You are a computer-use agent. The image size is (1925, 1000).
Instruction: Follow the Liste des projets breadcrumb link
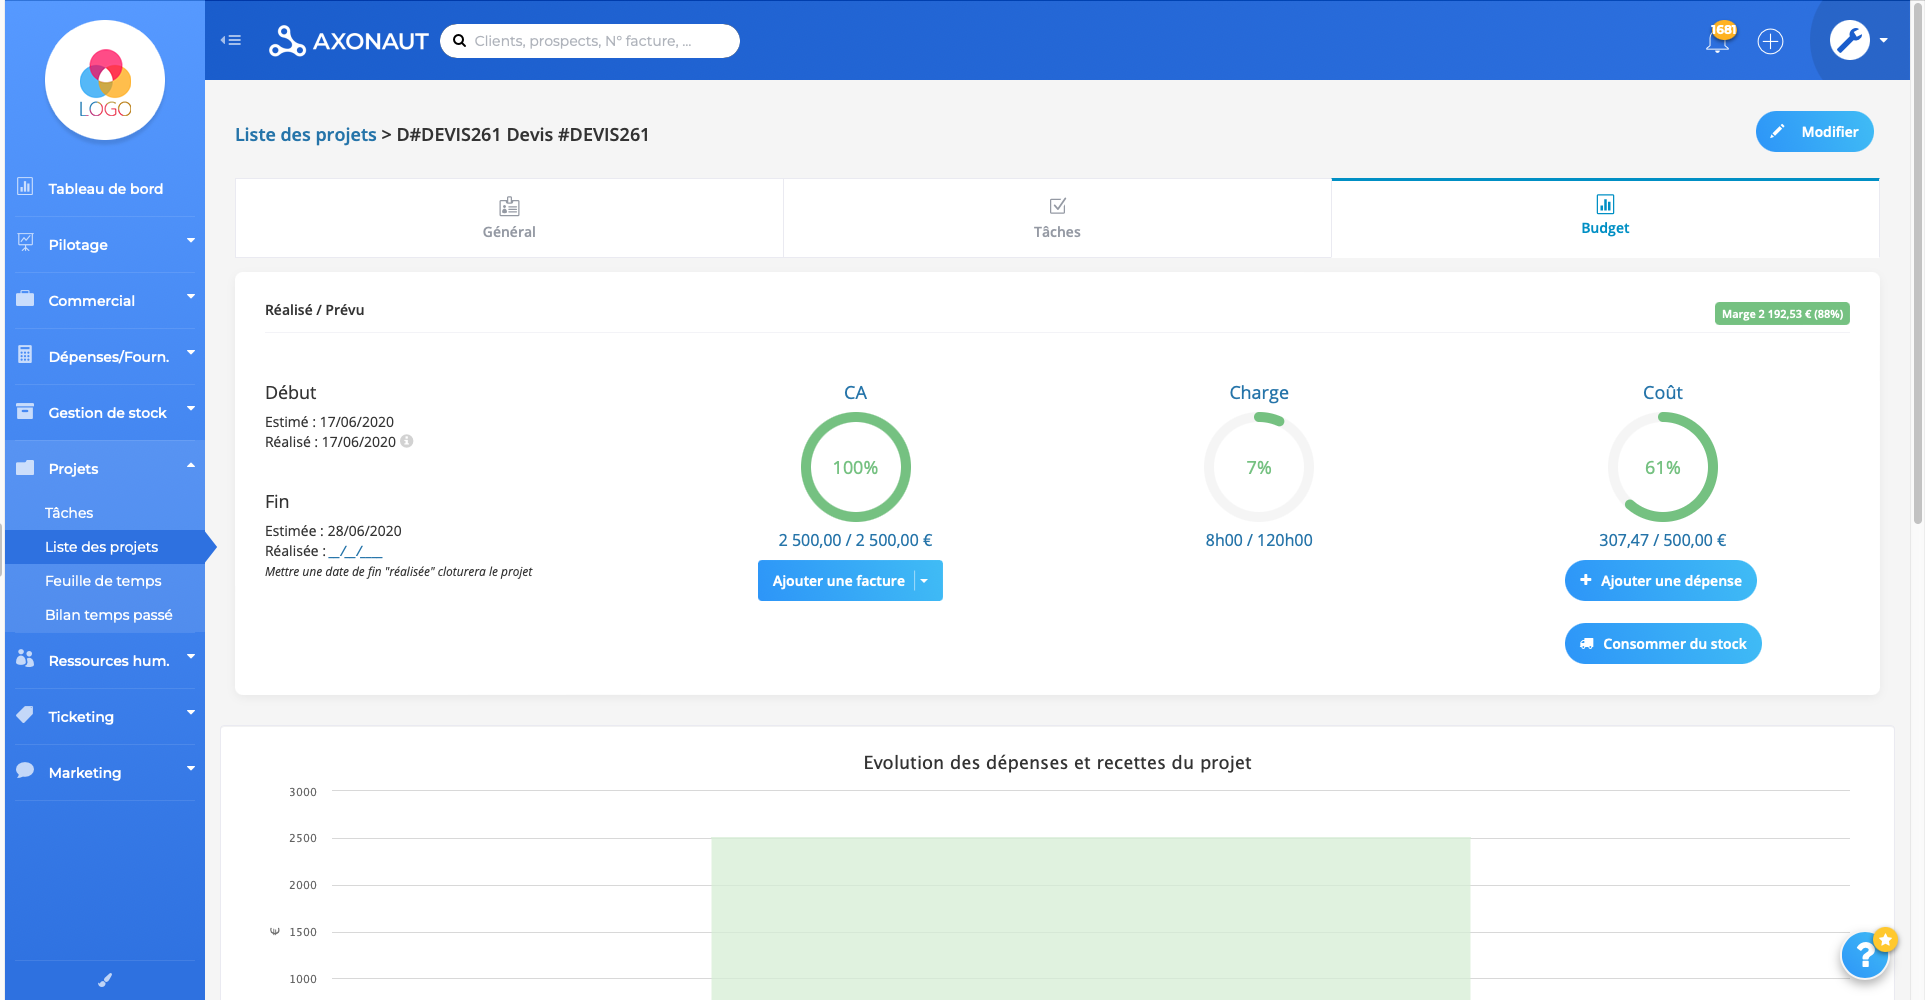[x=305, y=133]
